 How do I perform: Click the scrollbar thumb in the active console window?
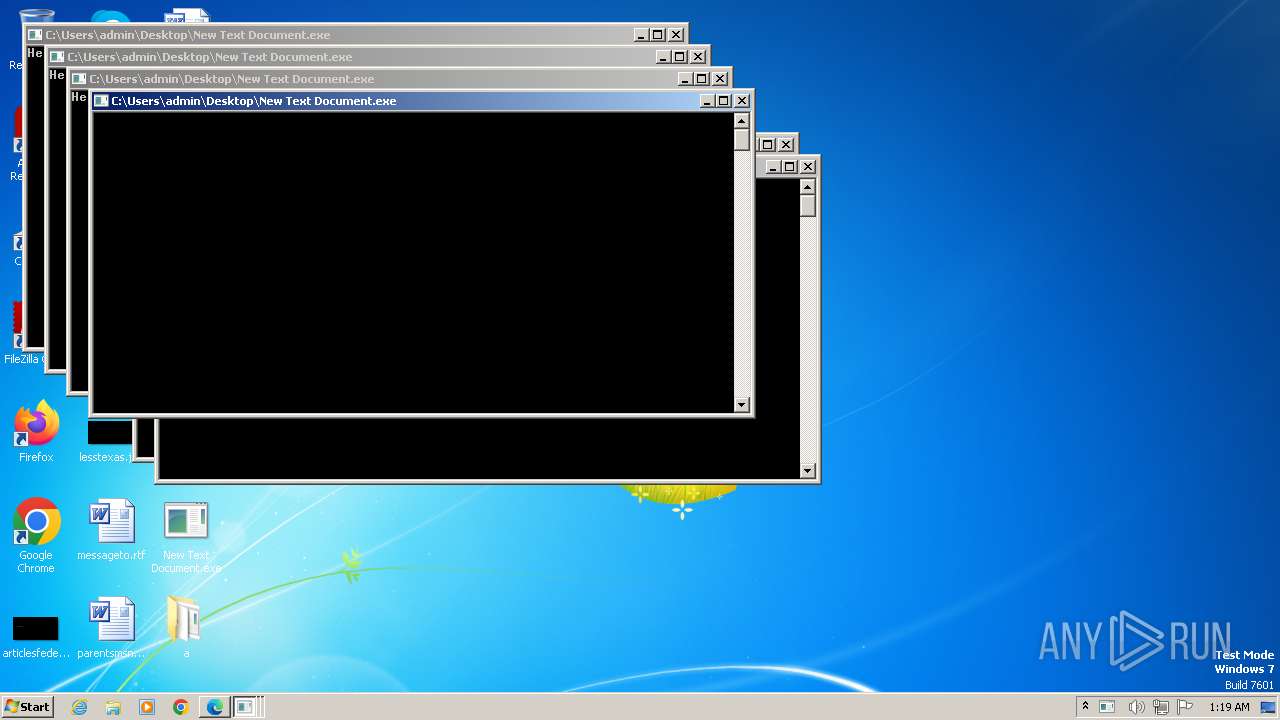click(741, 140)
